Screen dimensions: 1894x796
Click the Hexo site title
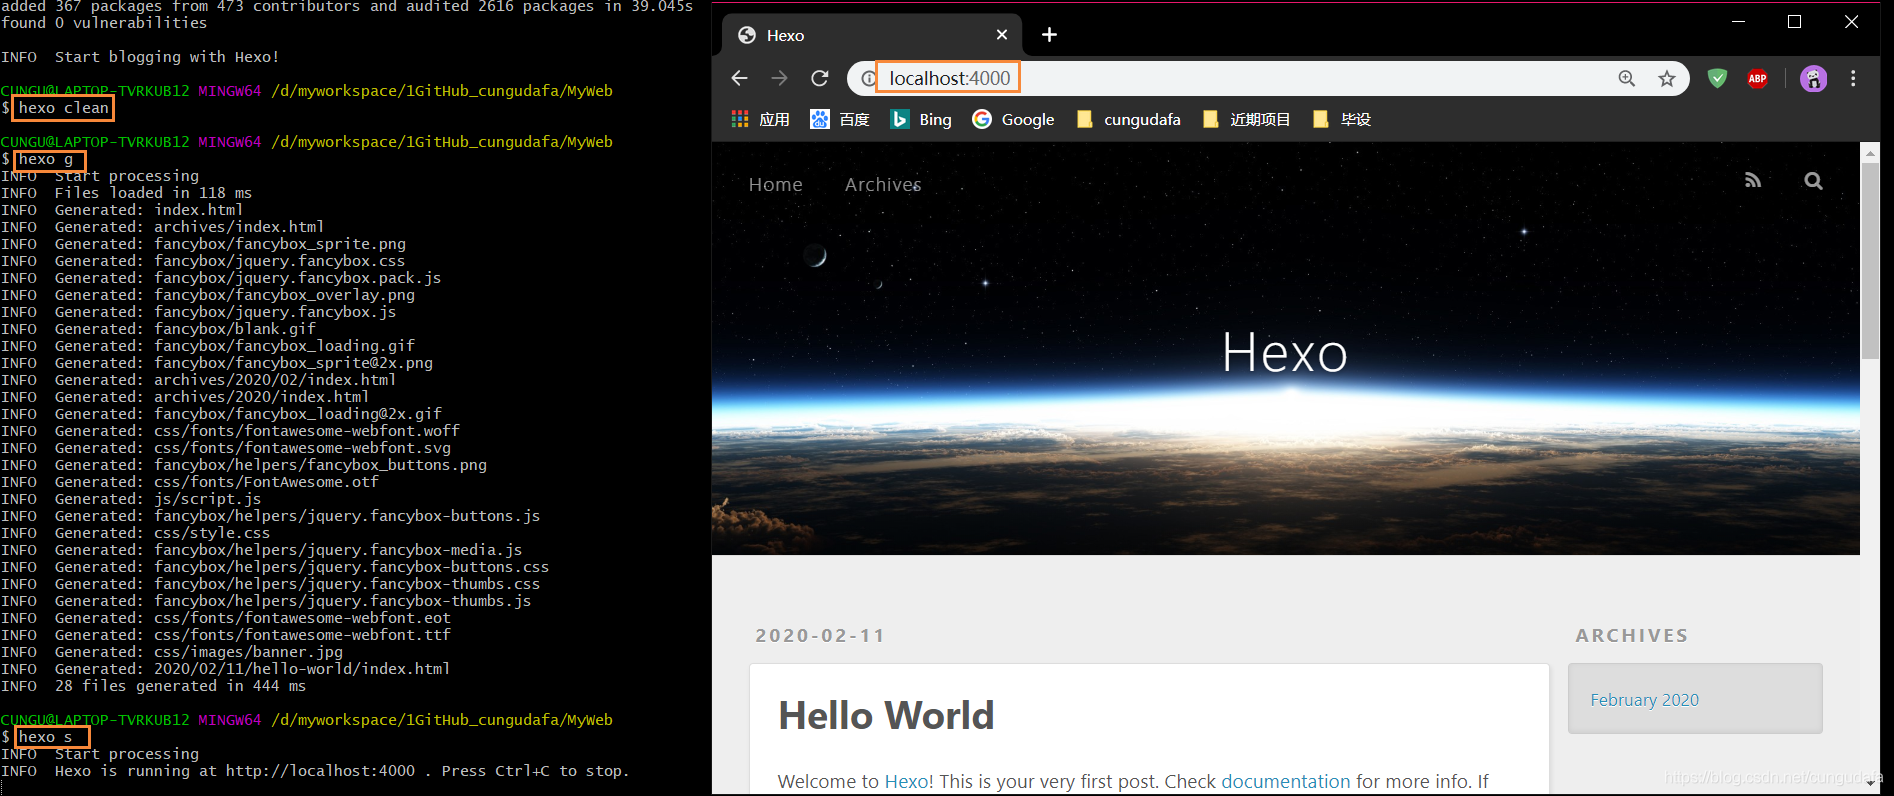click(x=1285, y=353)
